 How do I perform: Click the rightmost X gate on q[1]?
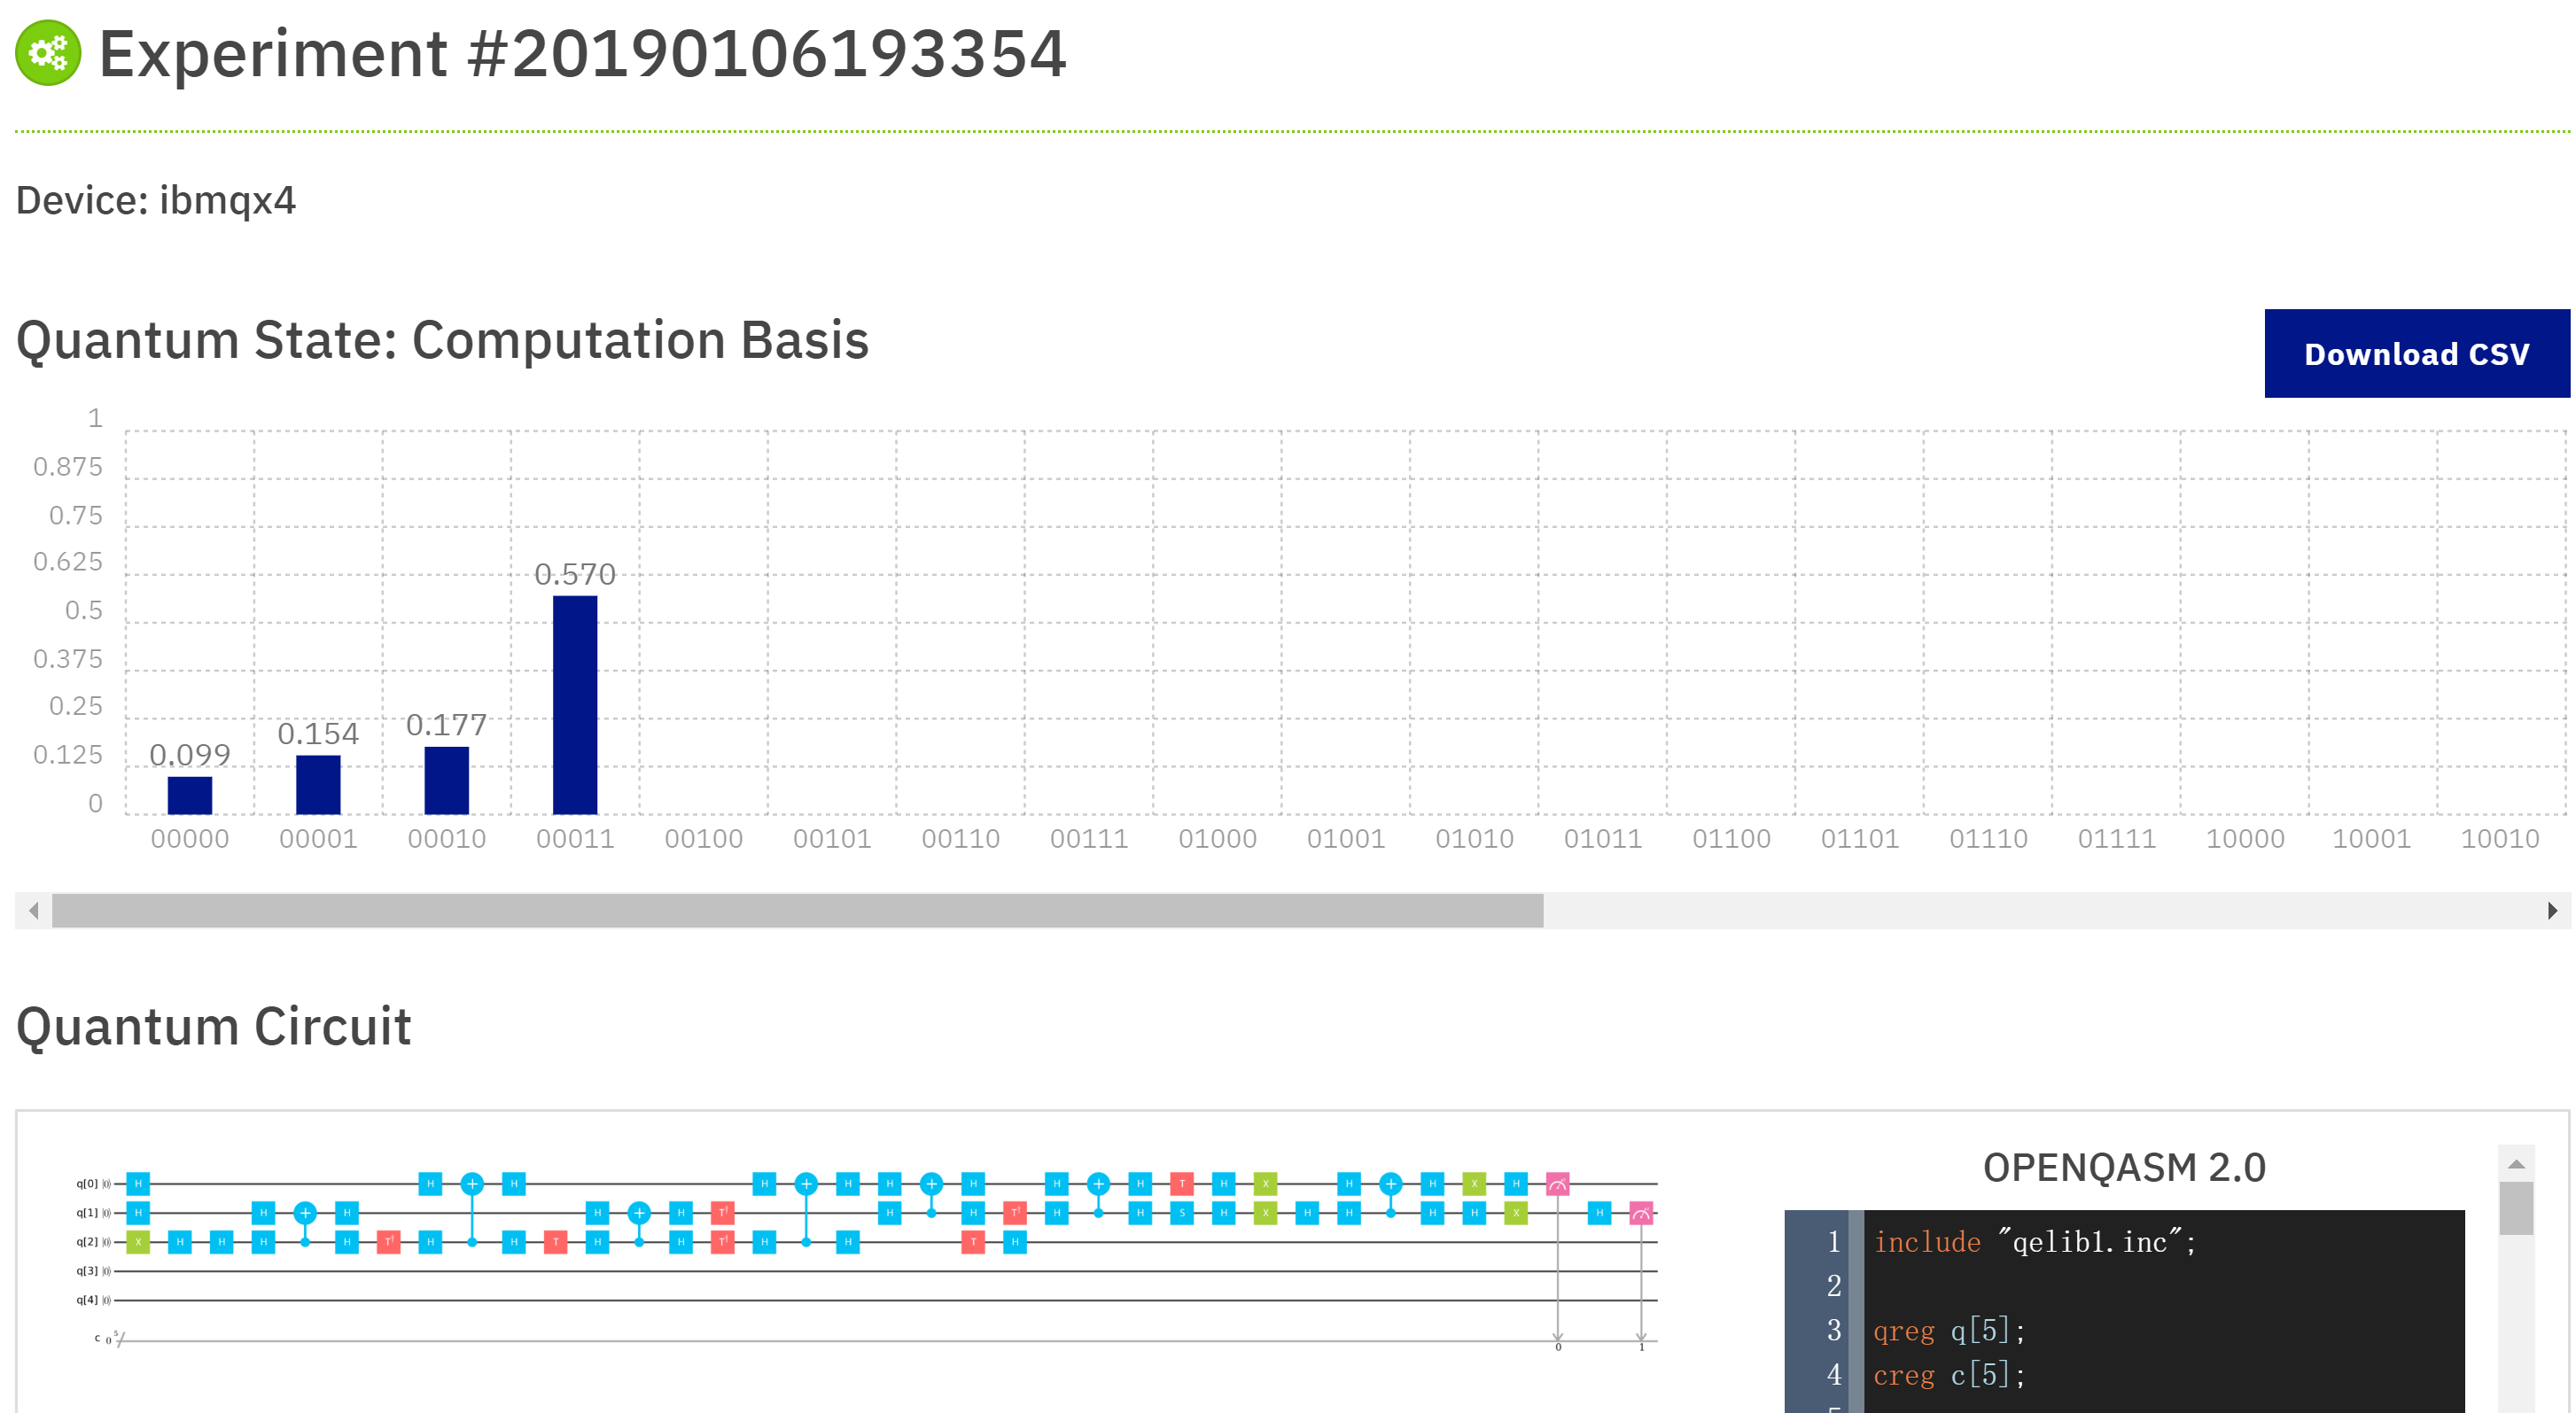tap(1516, 1213)
